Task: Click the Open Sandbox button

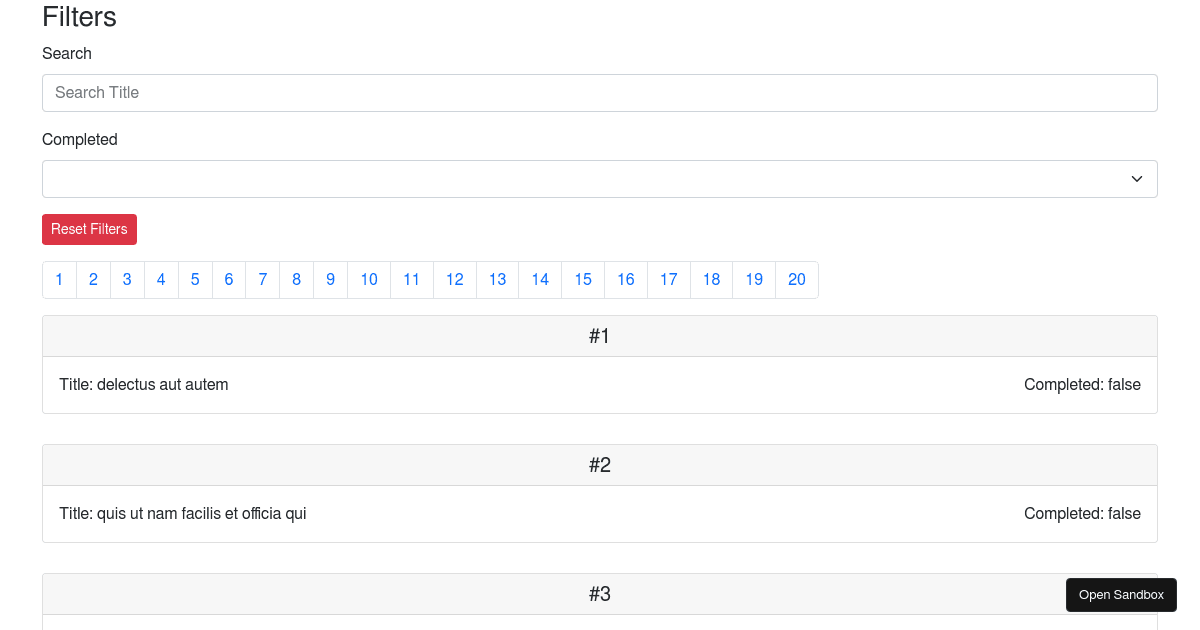Action: pos(1121,594)
